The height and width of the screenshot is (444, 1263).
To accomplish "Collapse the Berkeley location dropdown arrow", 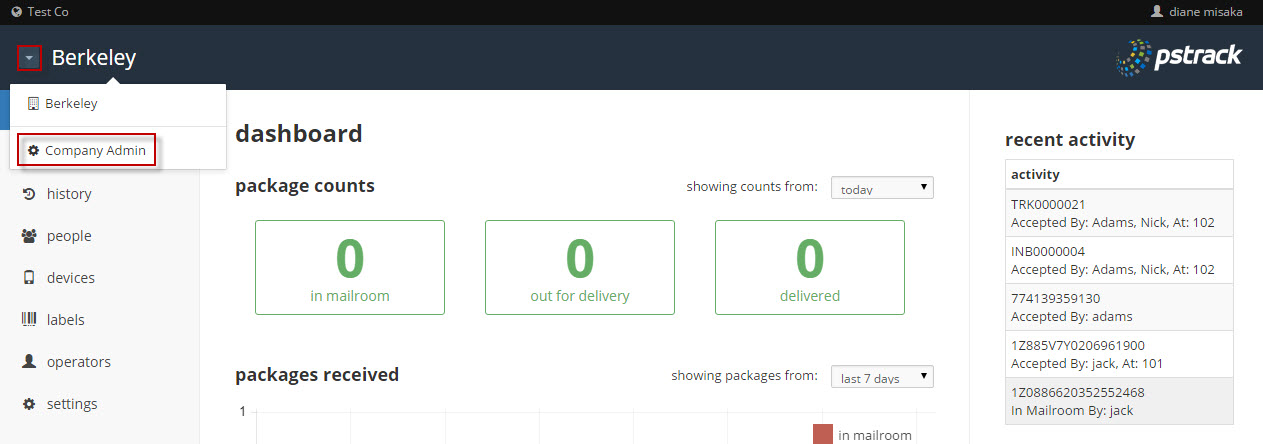I will point(30,58).
